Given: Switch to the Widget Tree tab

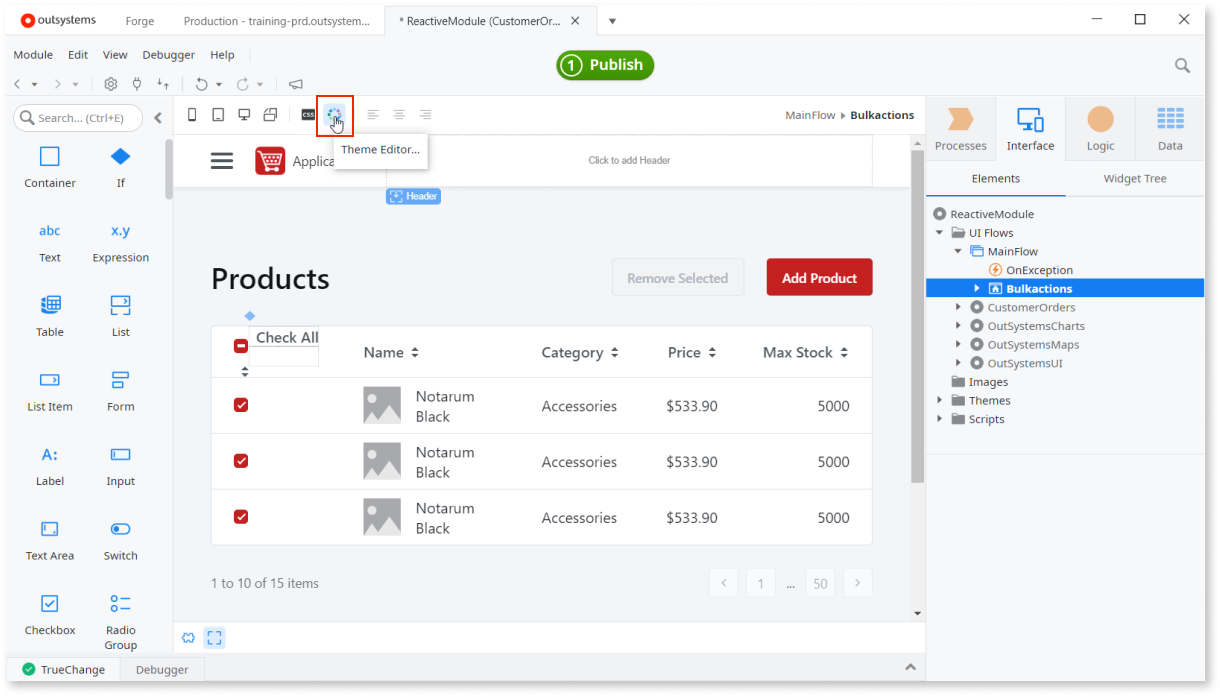Looking at the screenshot, I should (x=1134, y=178).
